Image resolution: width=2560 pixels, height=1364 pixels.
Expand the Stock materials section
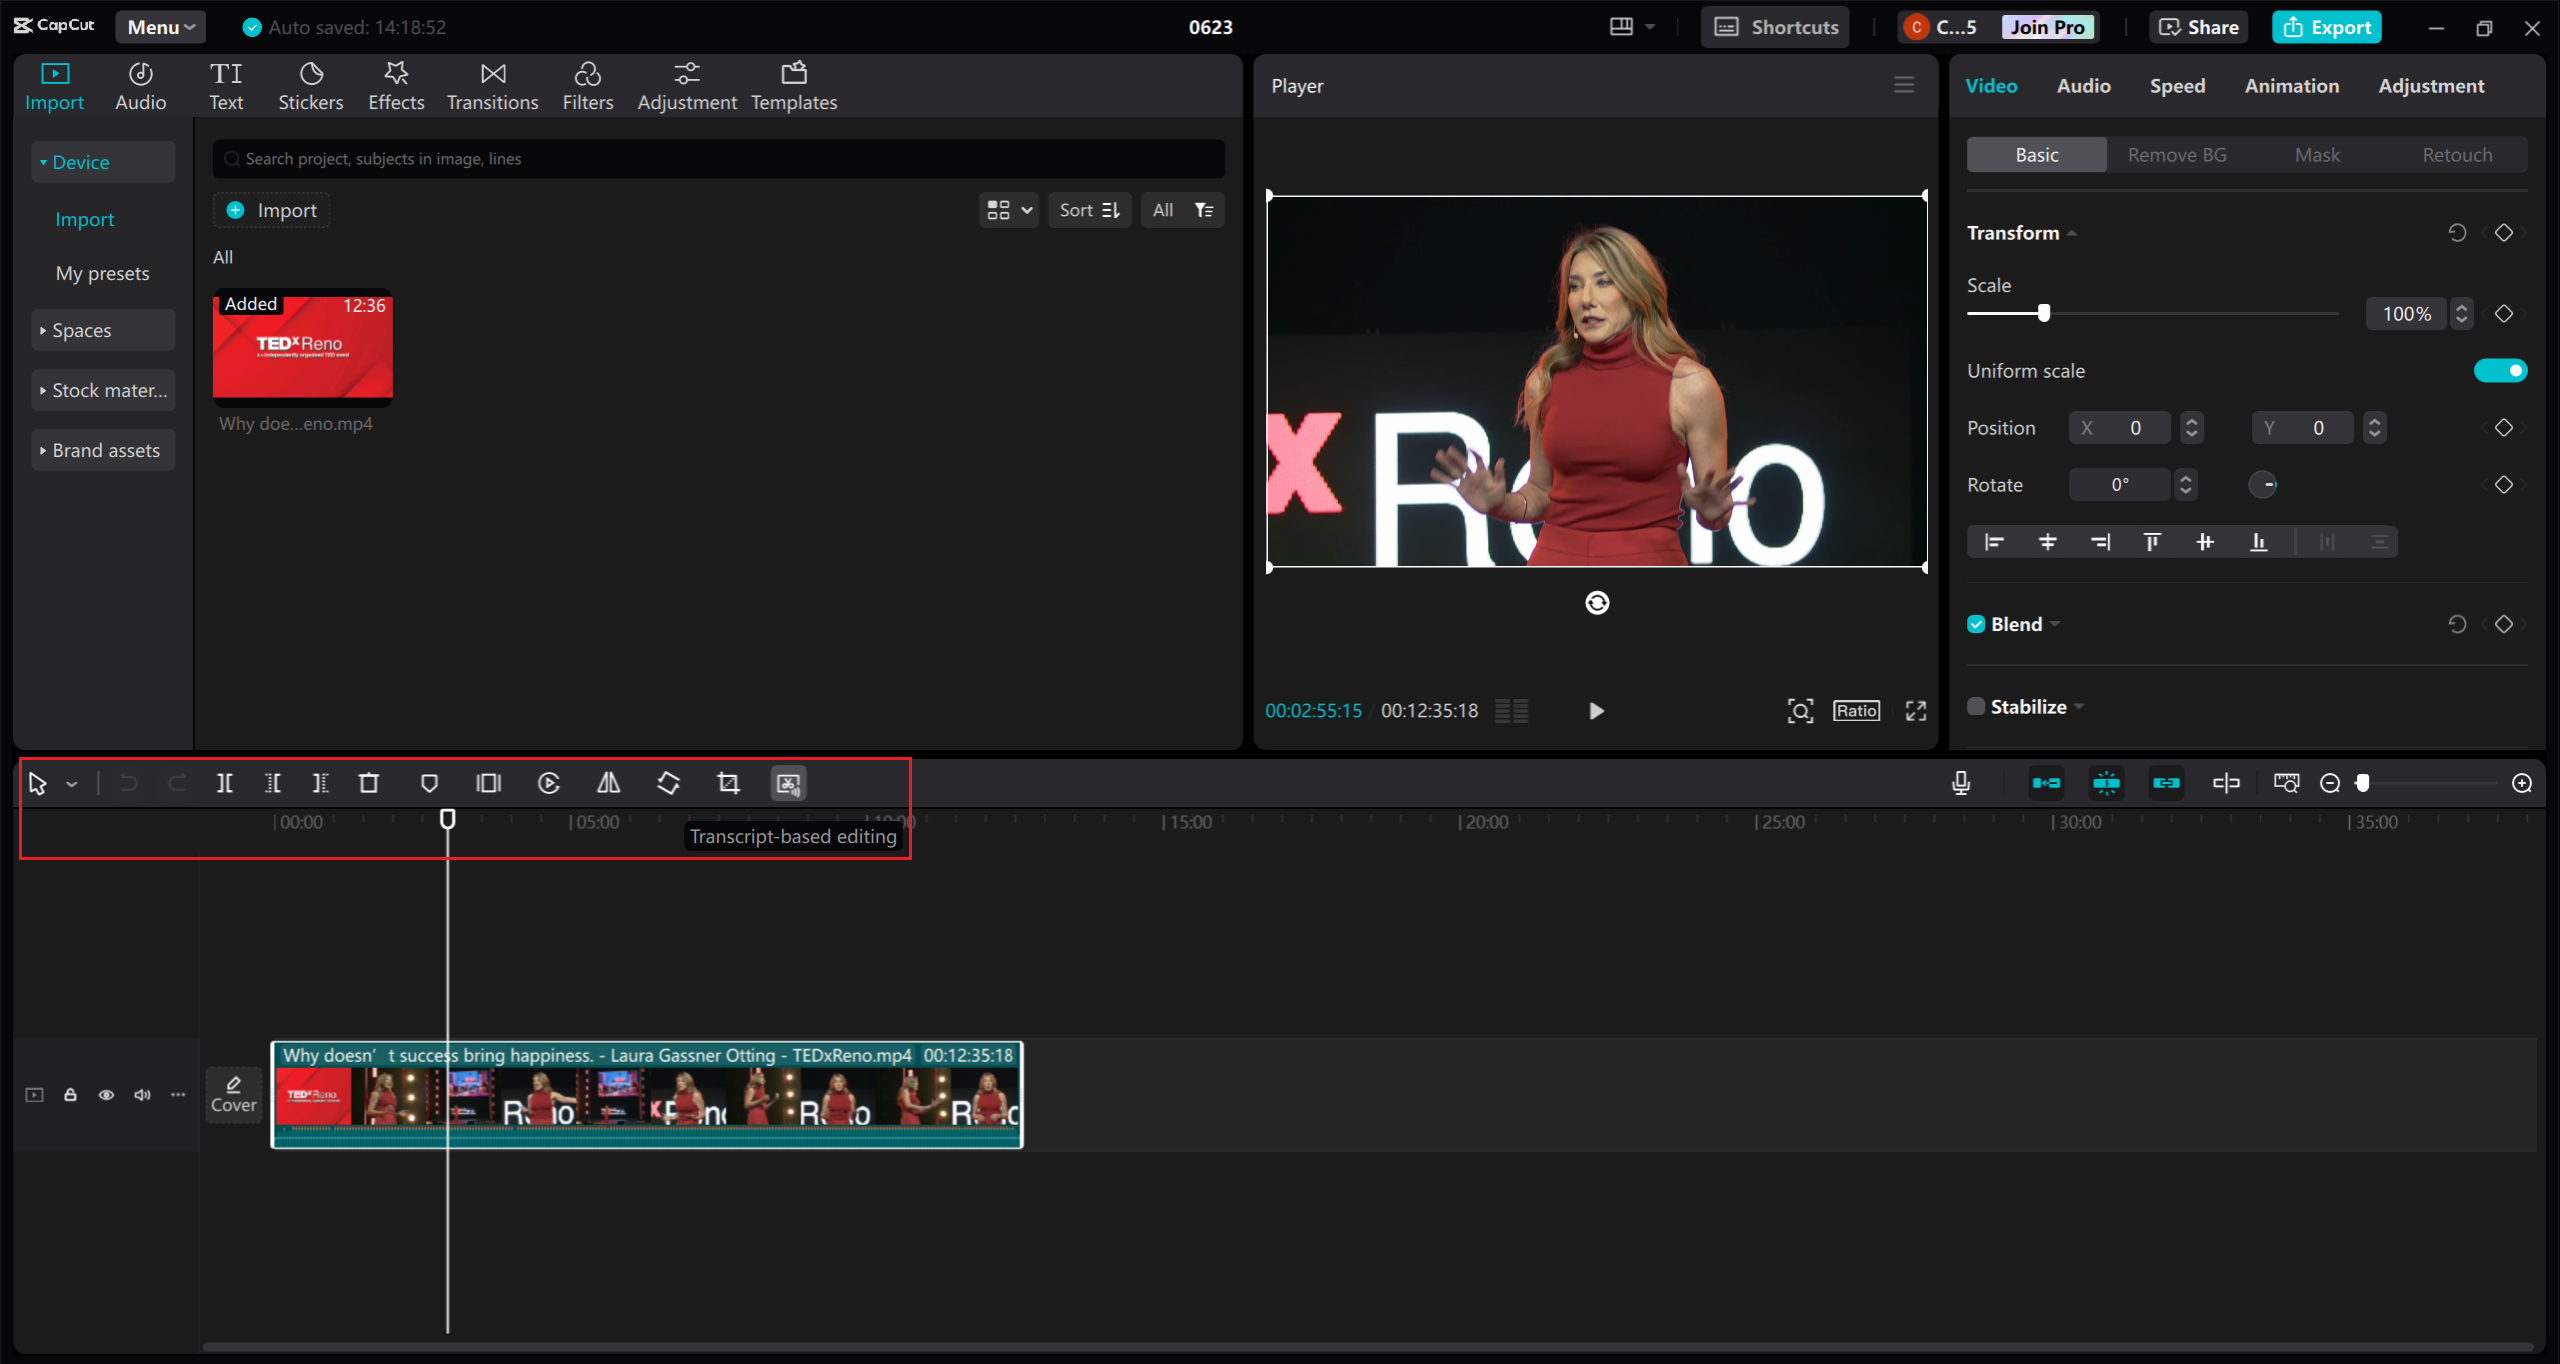click(103, 390)
